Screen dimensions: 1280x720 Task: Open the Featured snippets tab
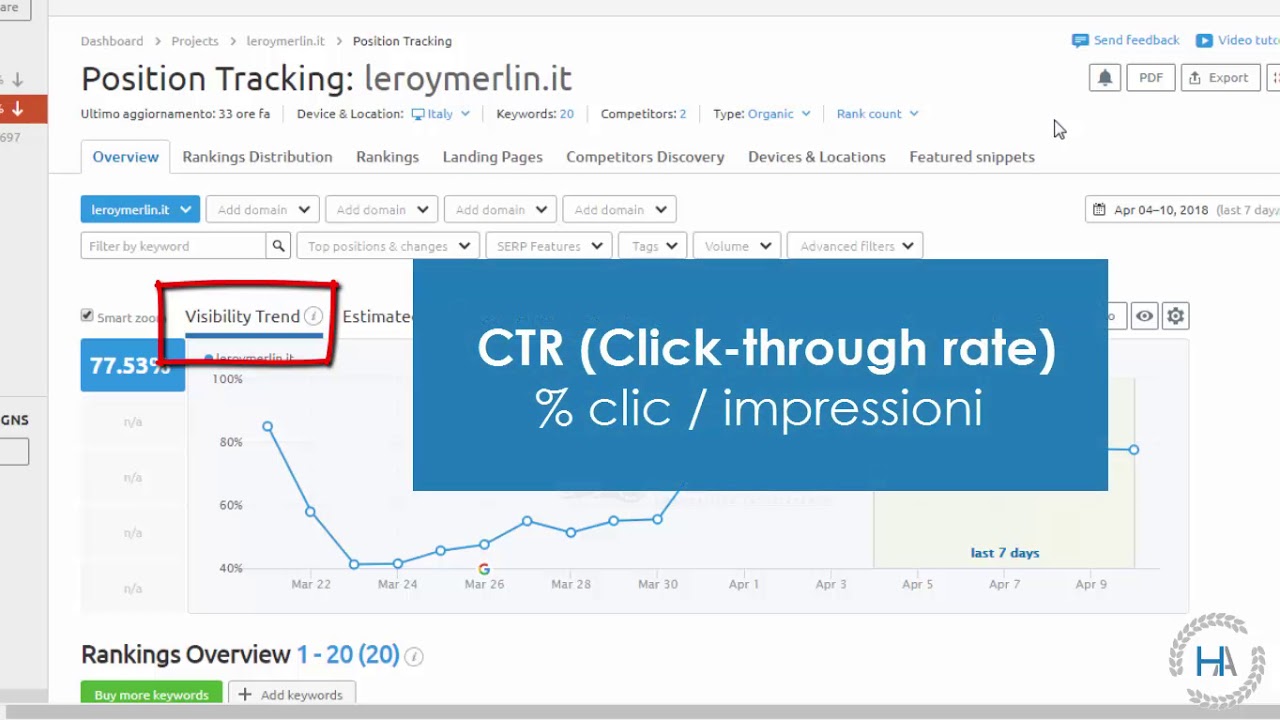coord(972,157)
